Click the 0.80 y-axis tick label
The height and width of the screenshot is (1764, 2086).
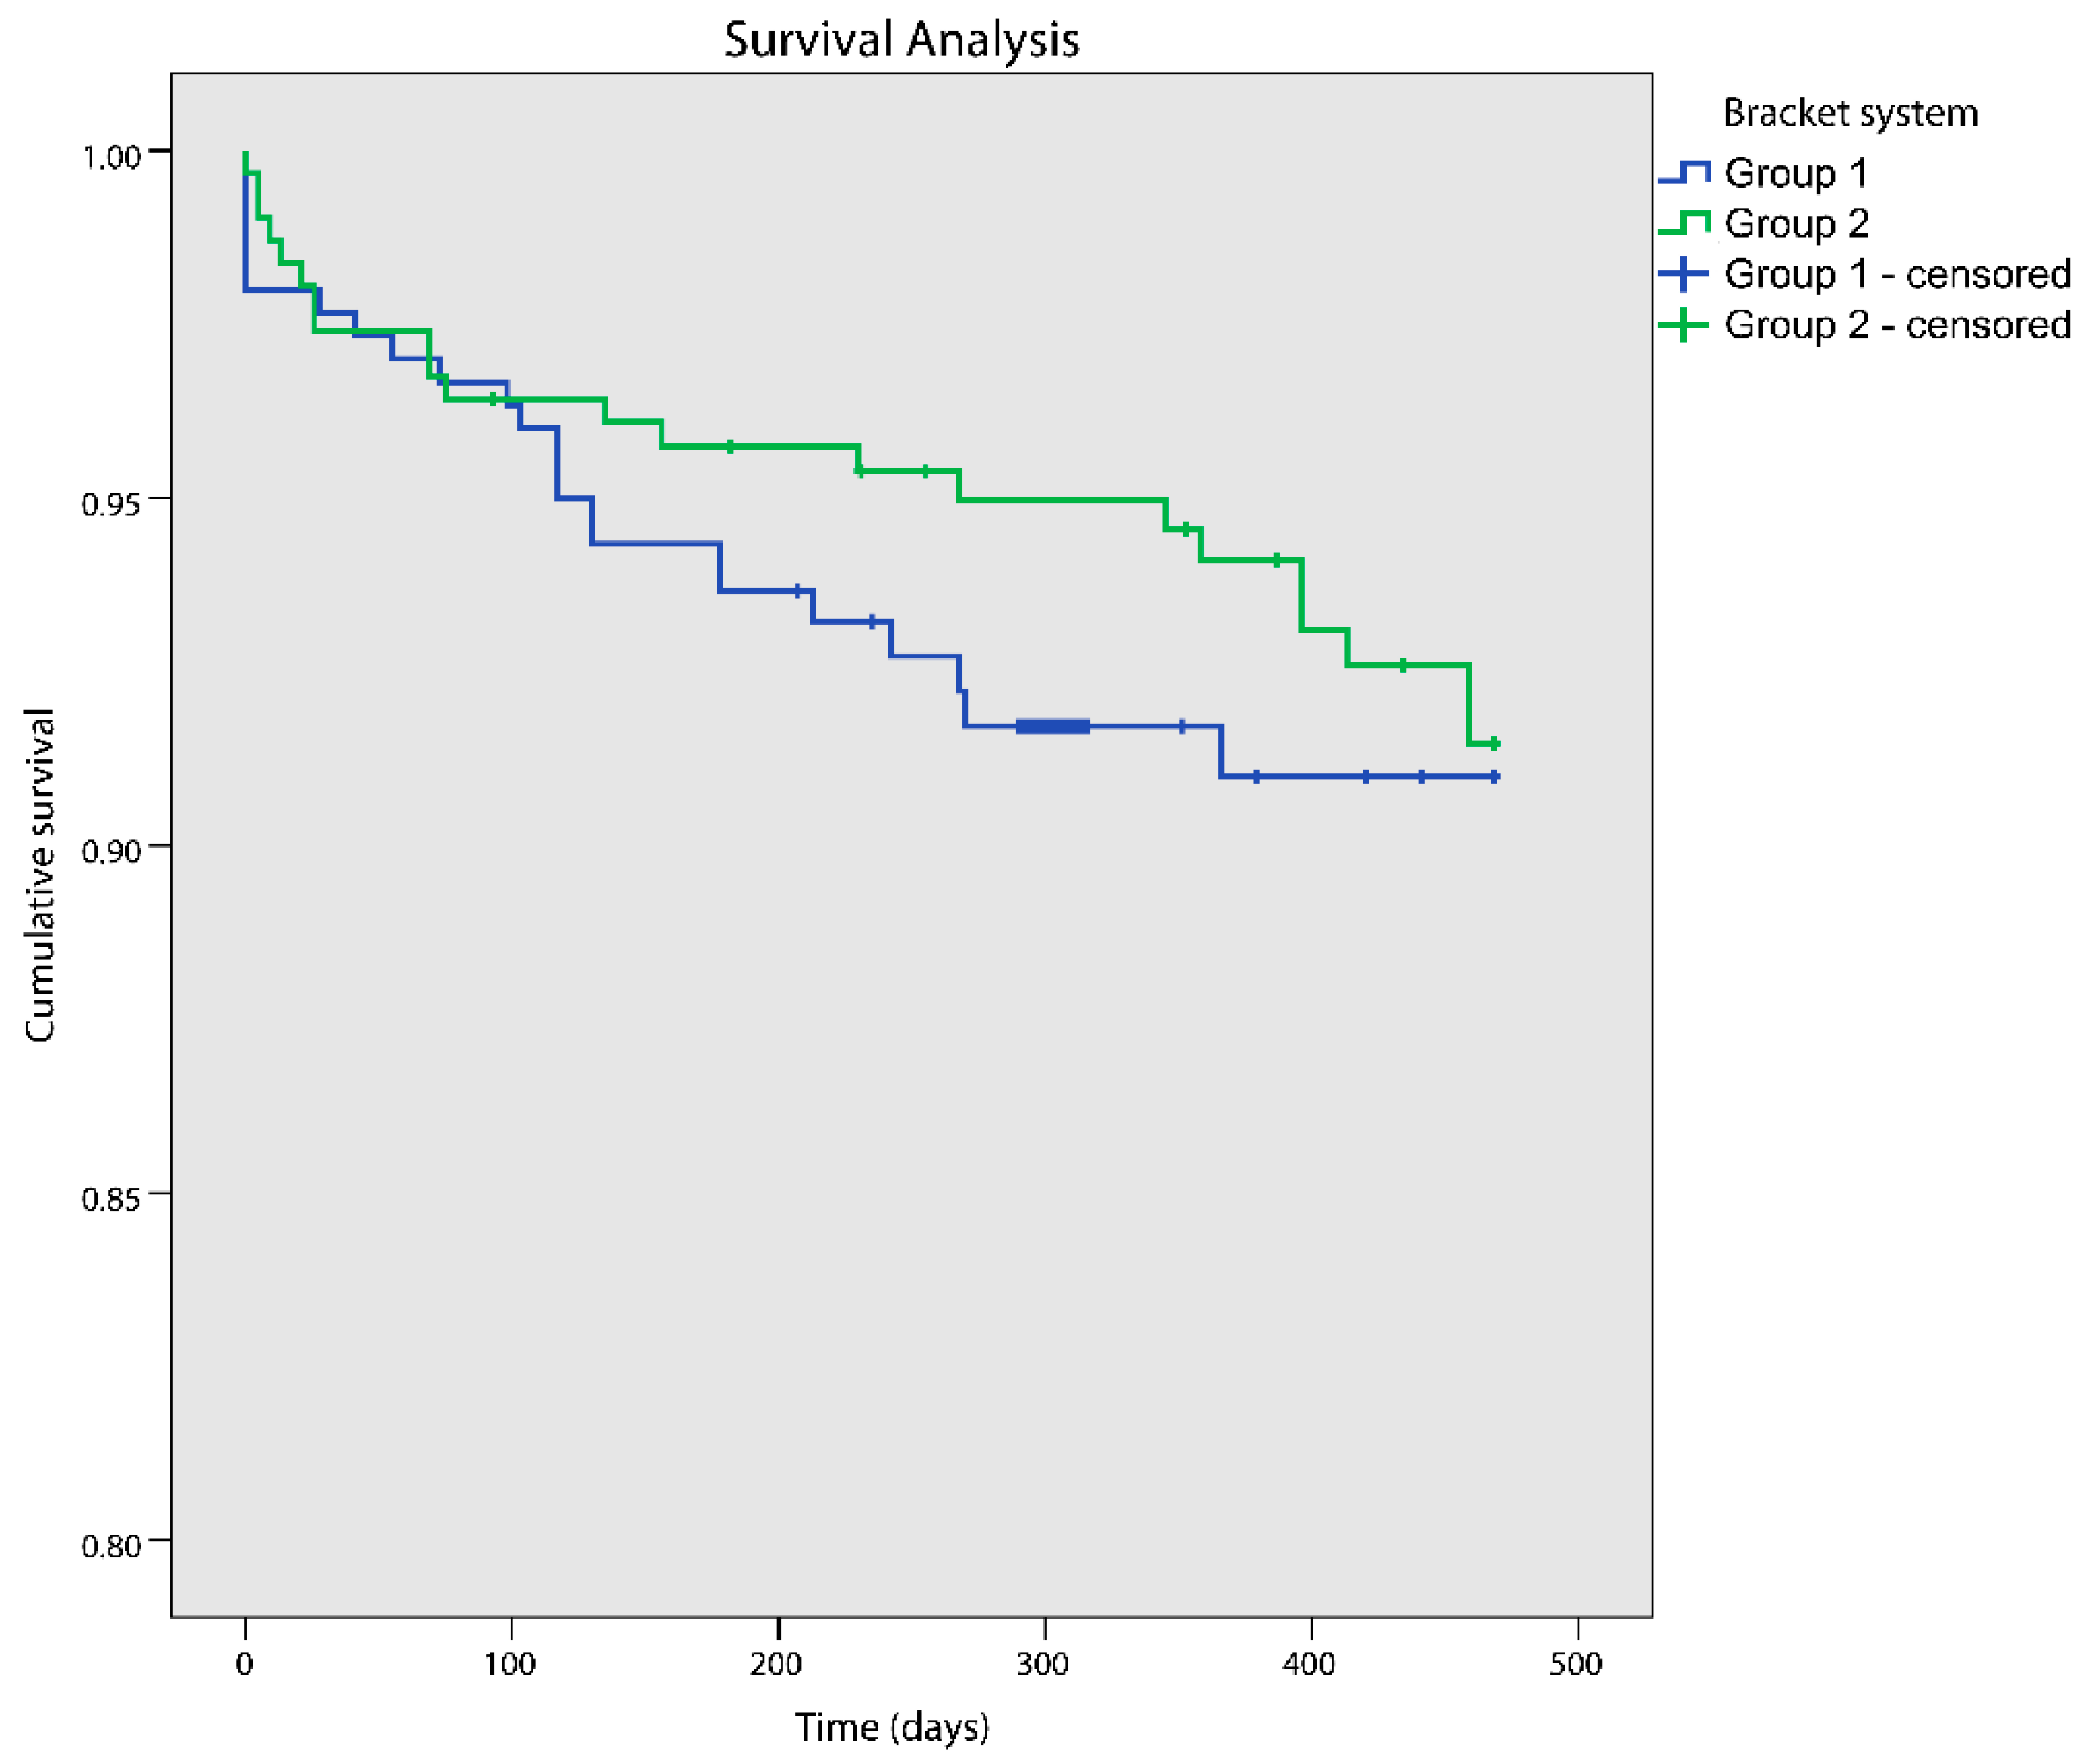pyautogui.click(x=110, y=1546)
